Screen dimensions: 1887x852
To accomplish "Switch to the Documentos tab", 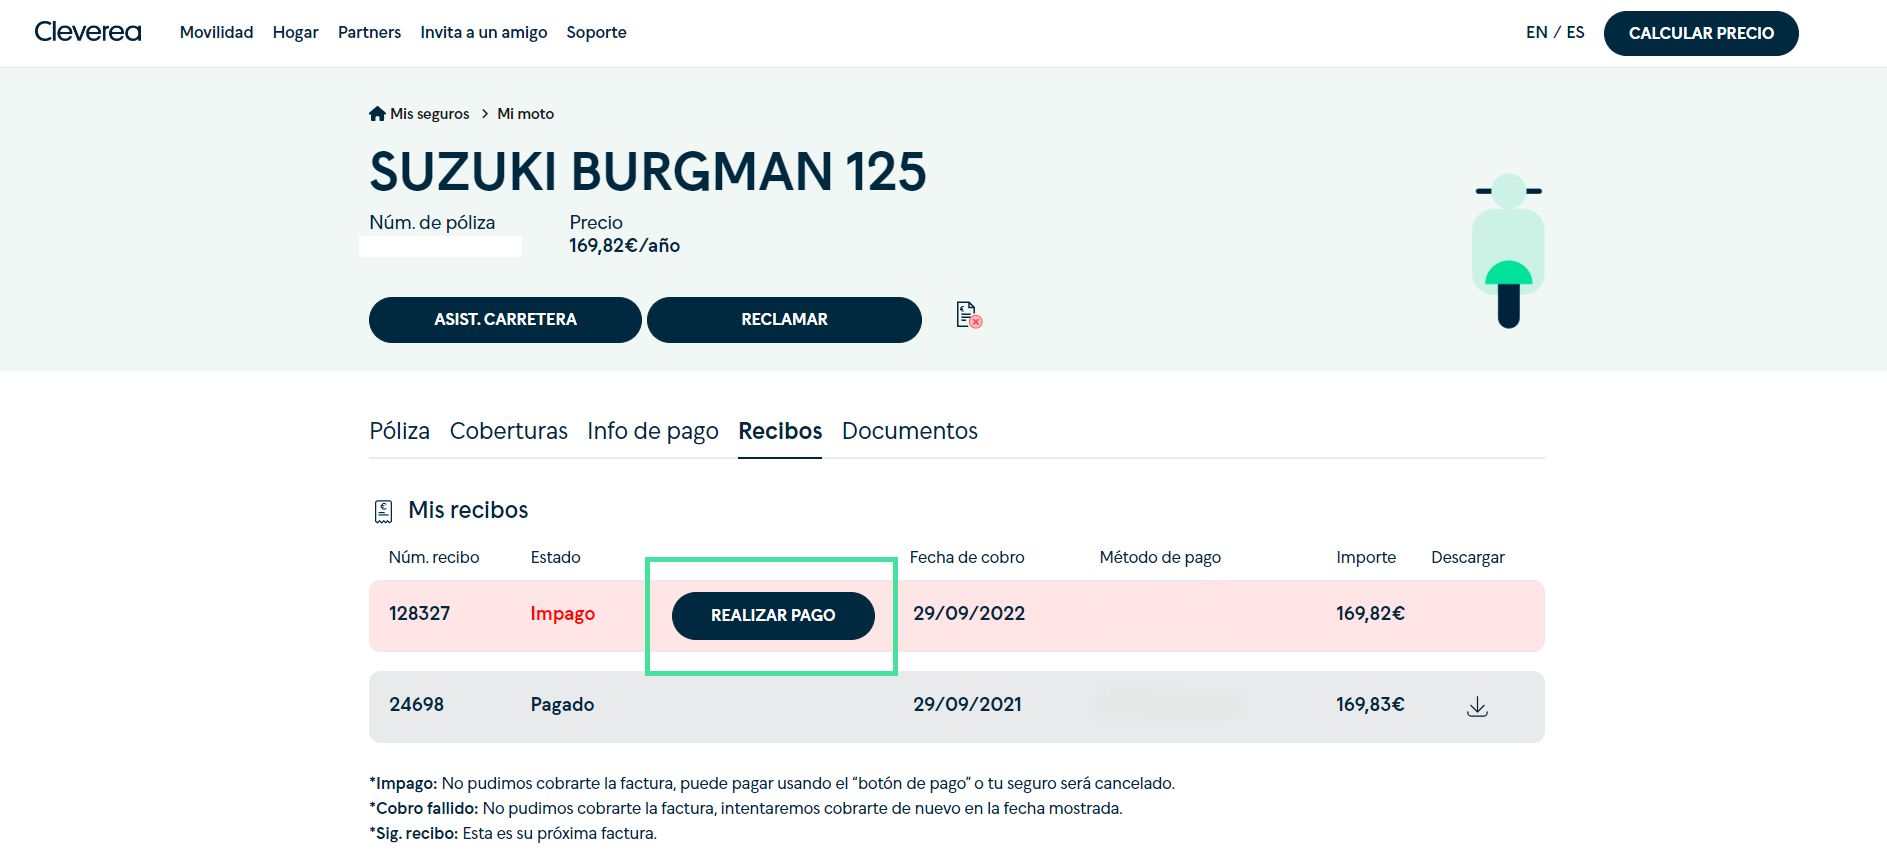I will [x=909, y=431].
